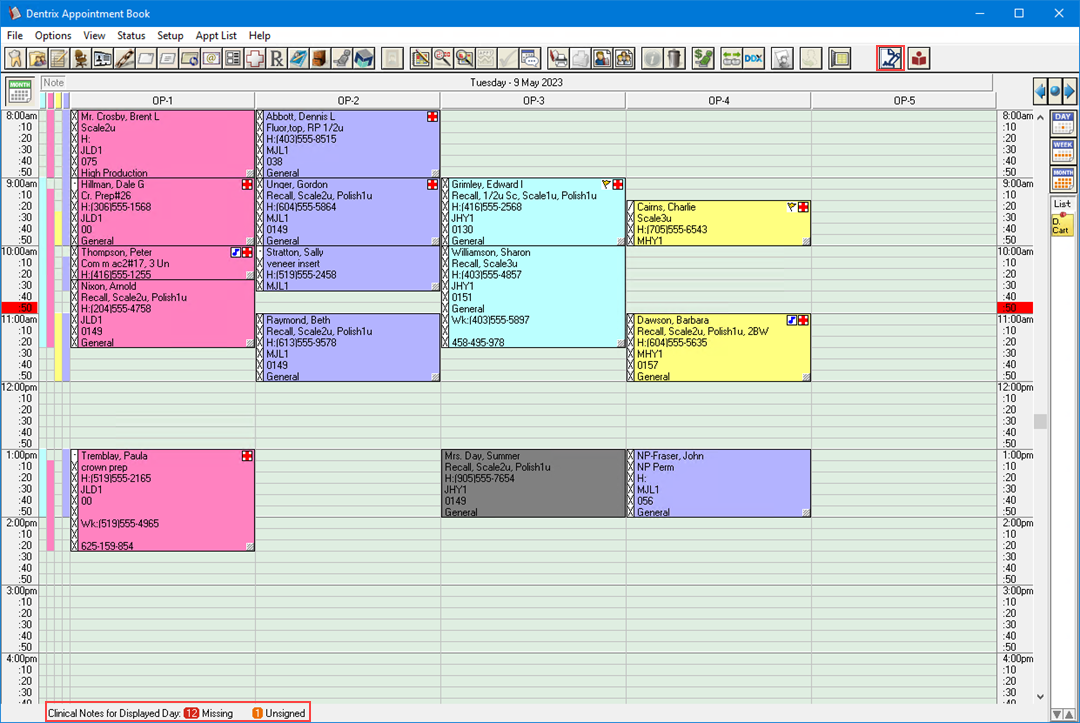The height and width of the screenshot is (723, 1080).
Task: Open the month calendar in top-left corner
Action: 19,90
